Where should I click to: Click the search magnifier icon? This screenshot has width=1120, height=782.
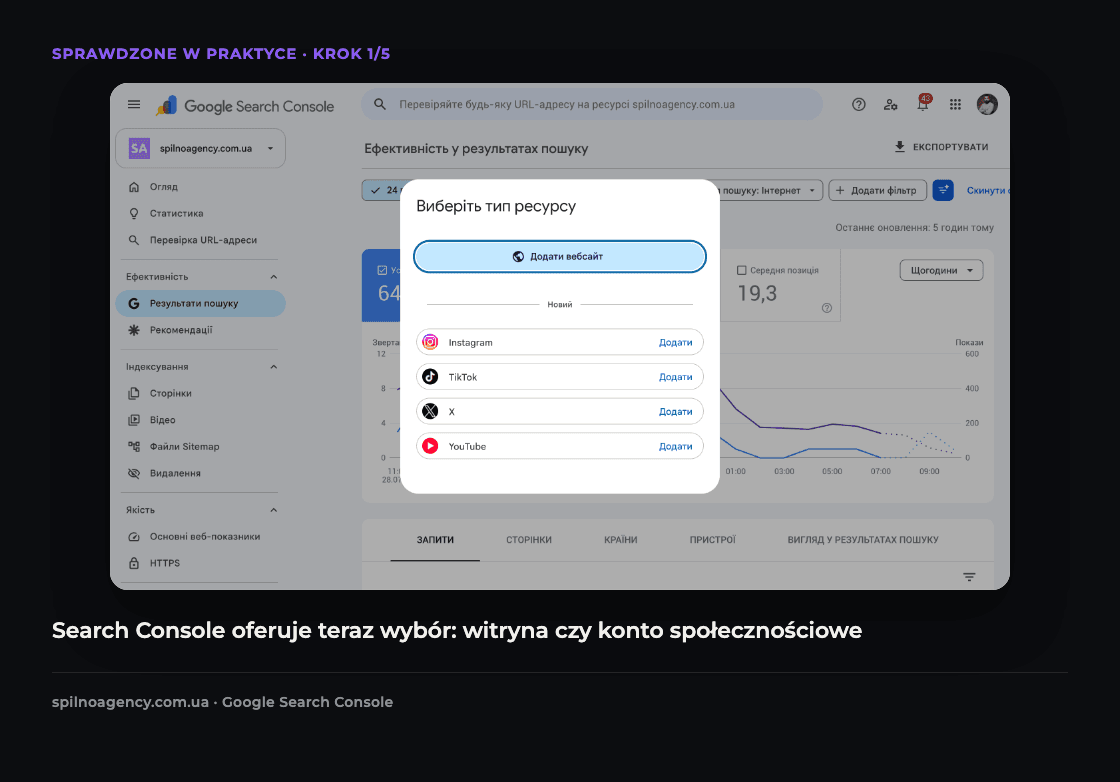(380, 104)
